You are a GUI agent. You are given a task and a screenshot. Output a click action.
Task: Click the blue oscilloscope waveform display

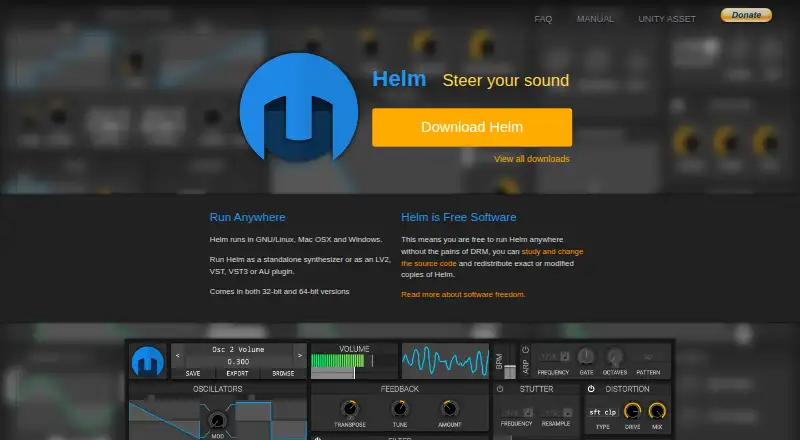pos(445,360)
